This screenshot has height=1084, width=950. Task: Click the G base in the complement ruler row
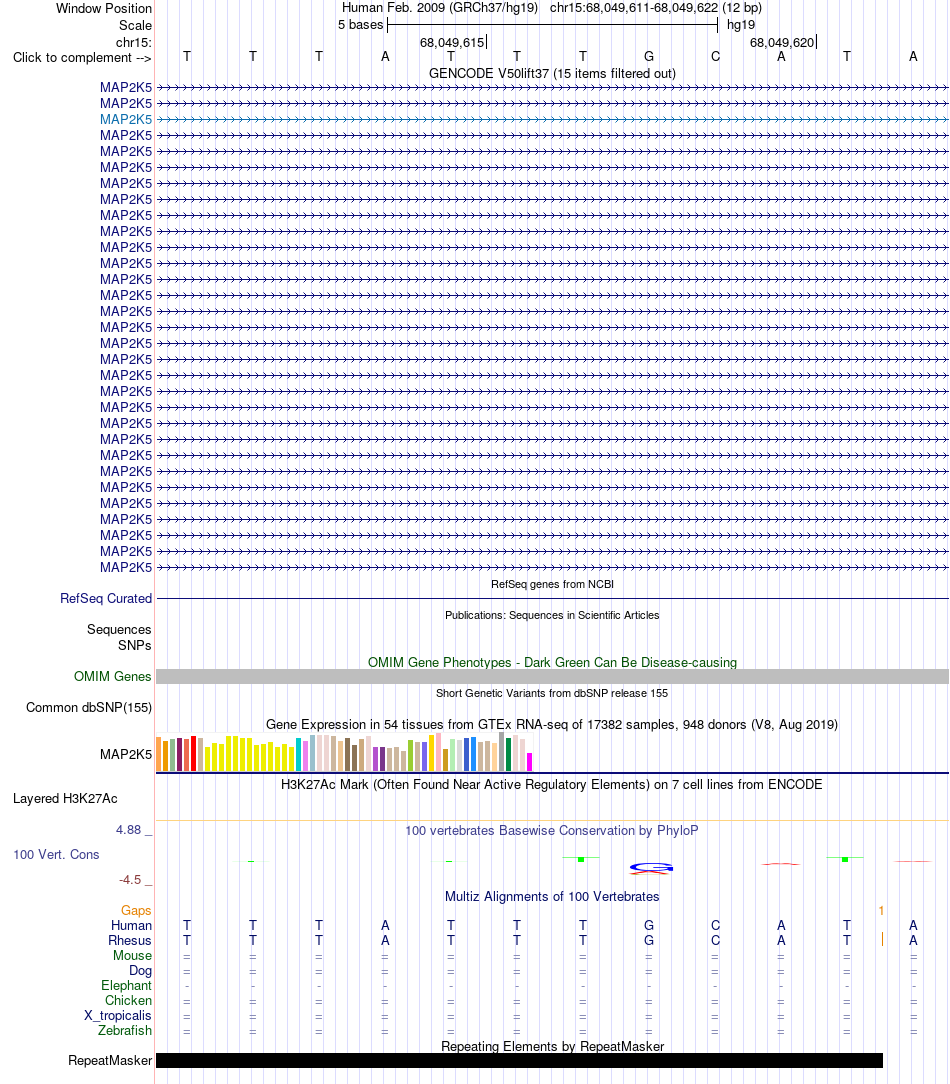click(649, 57)
